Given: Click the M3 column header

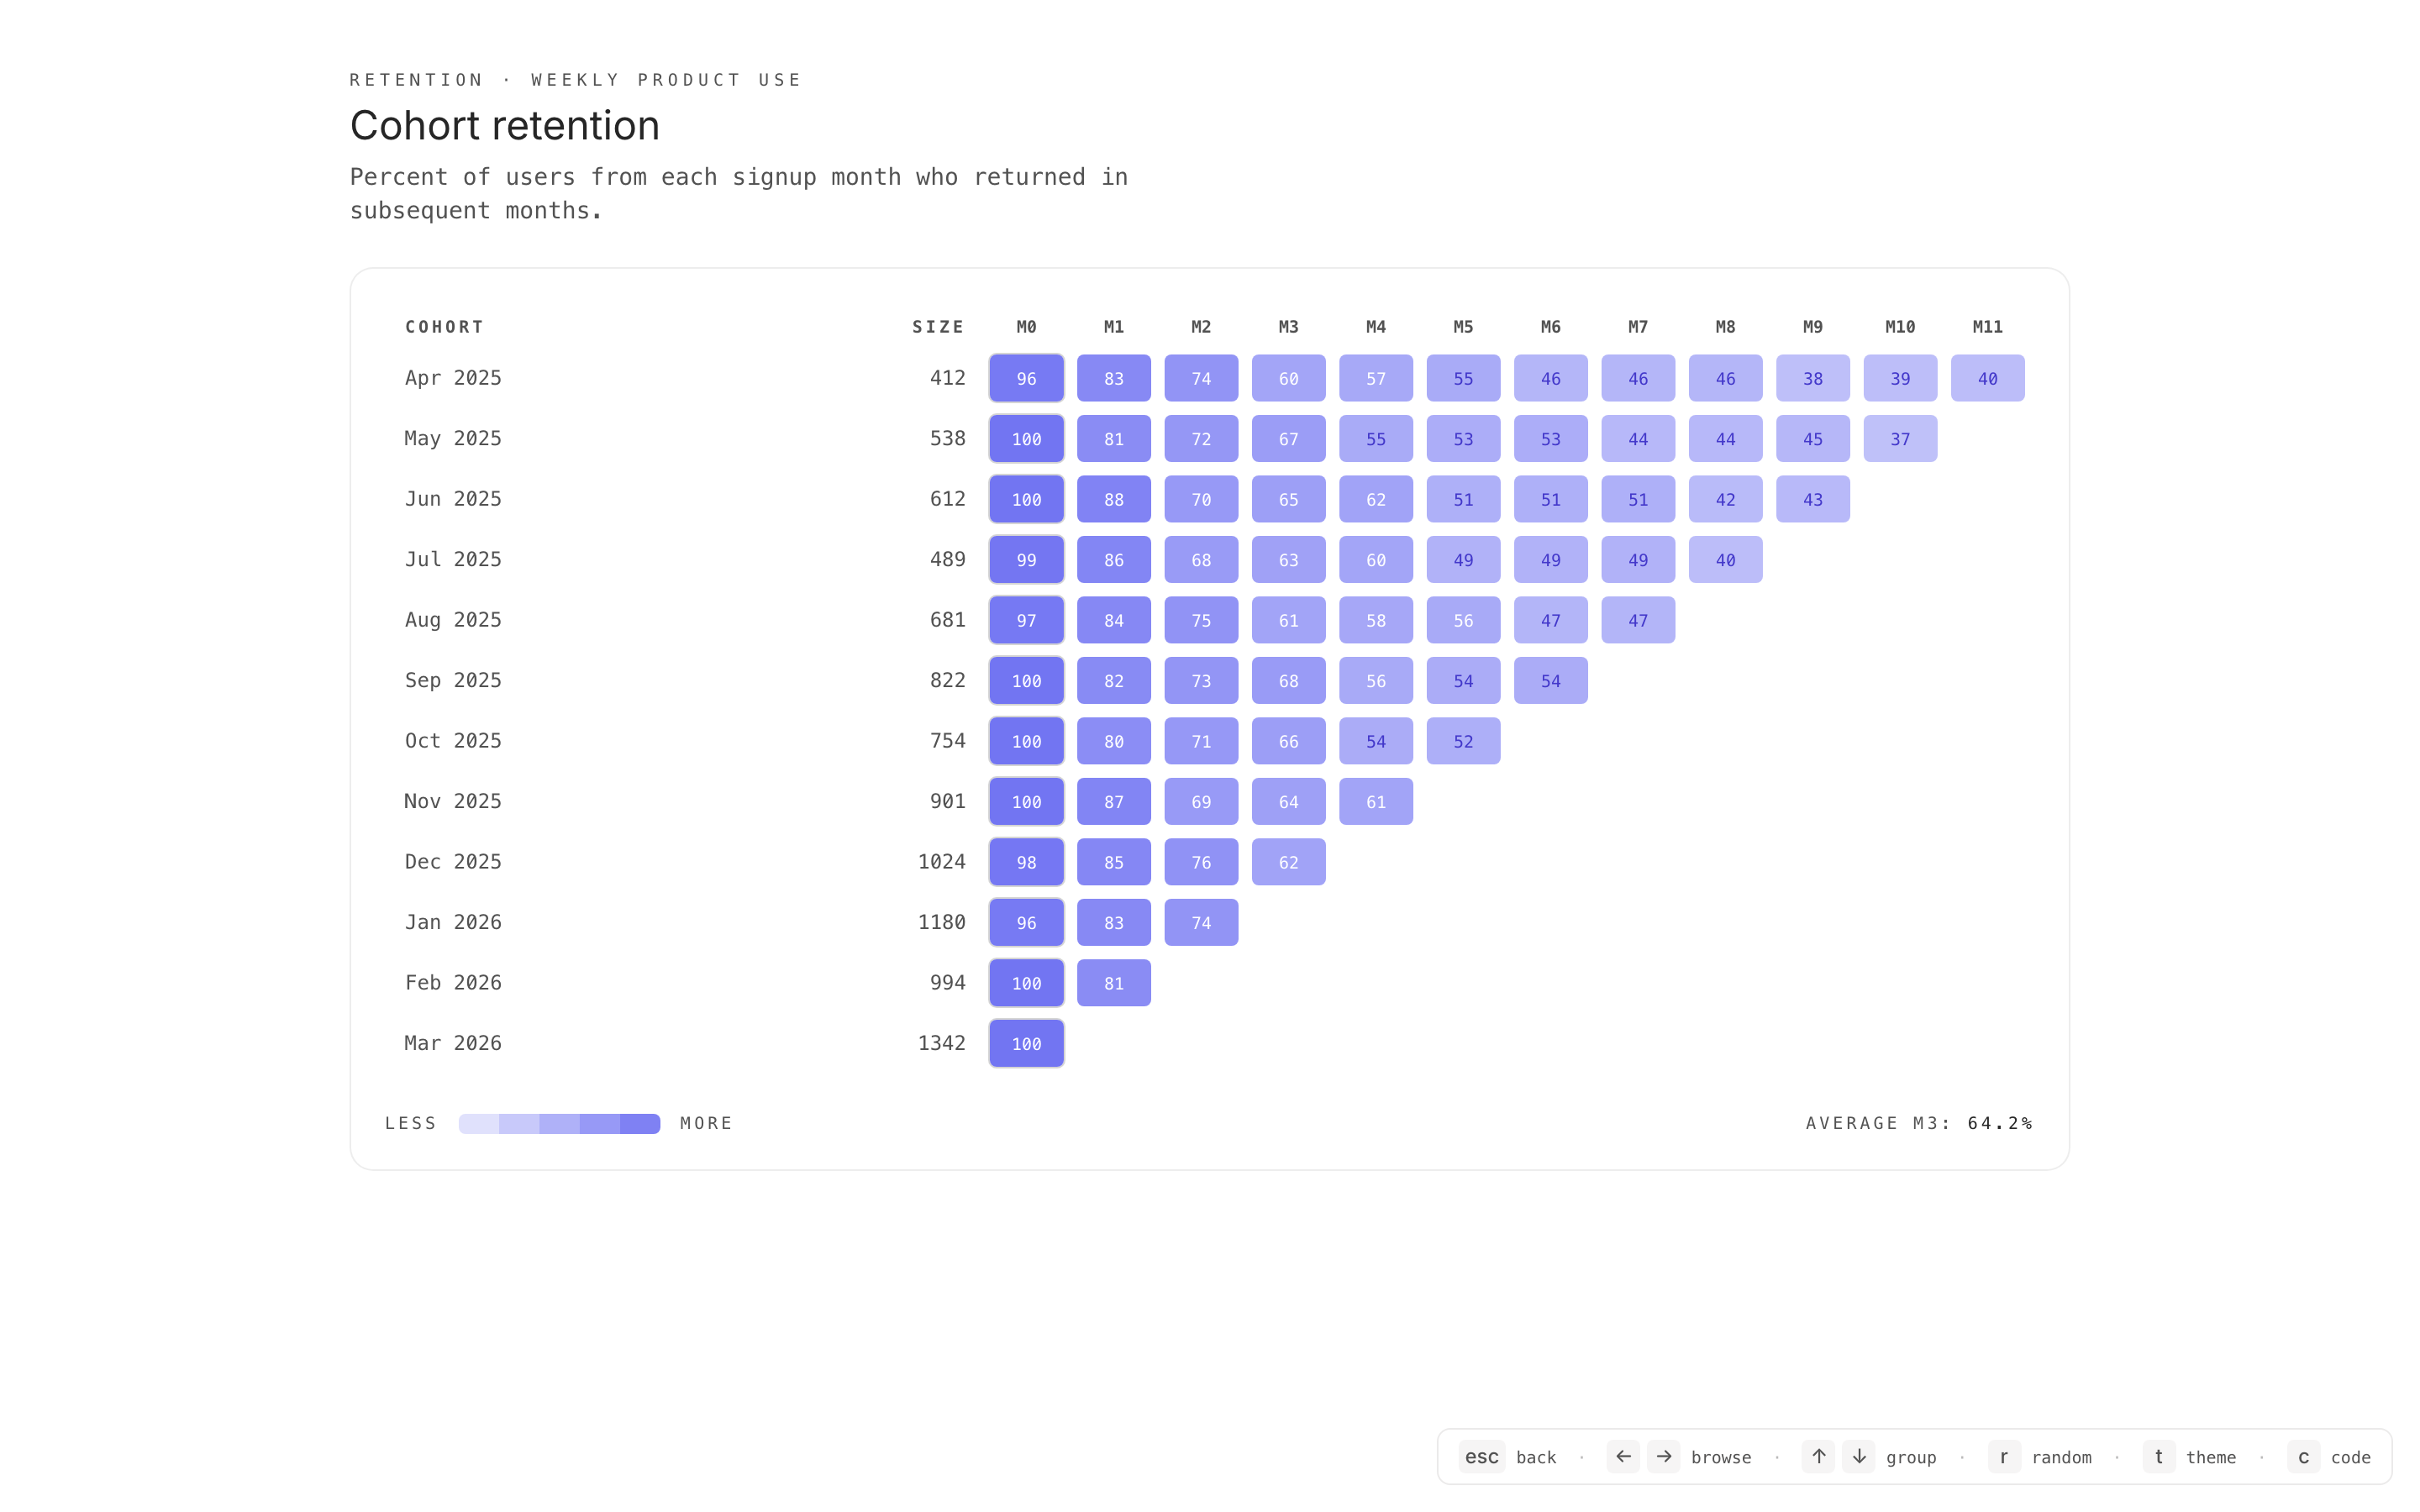Looking at the screenshot, I should tap(1288, 327).
